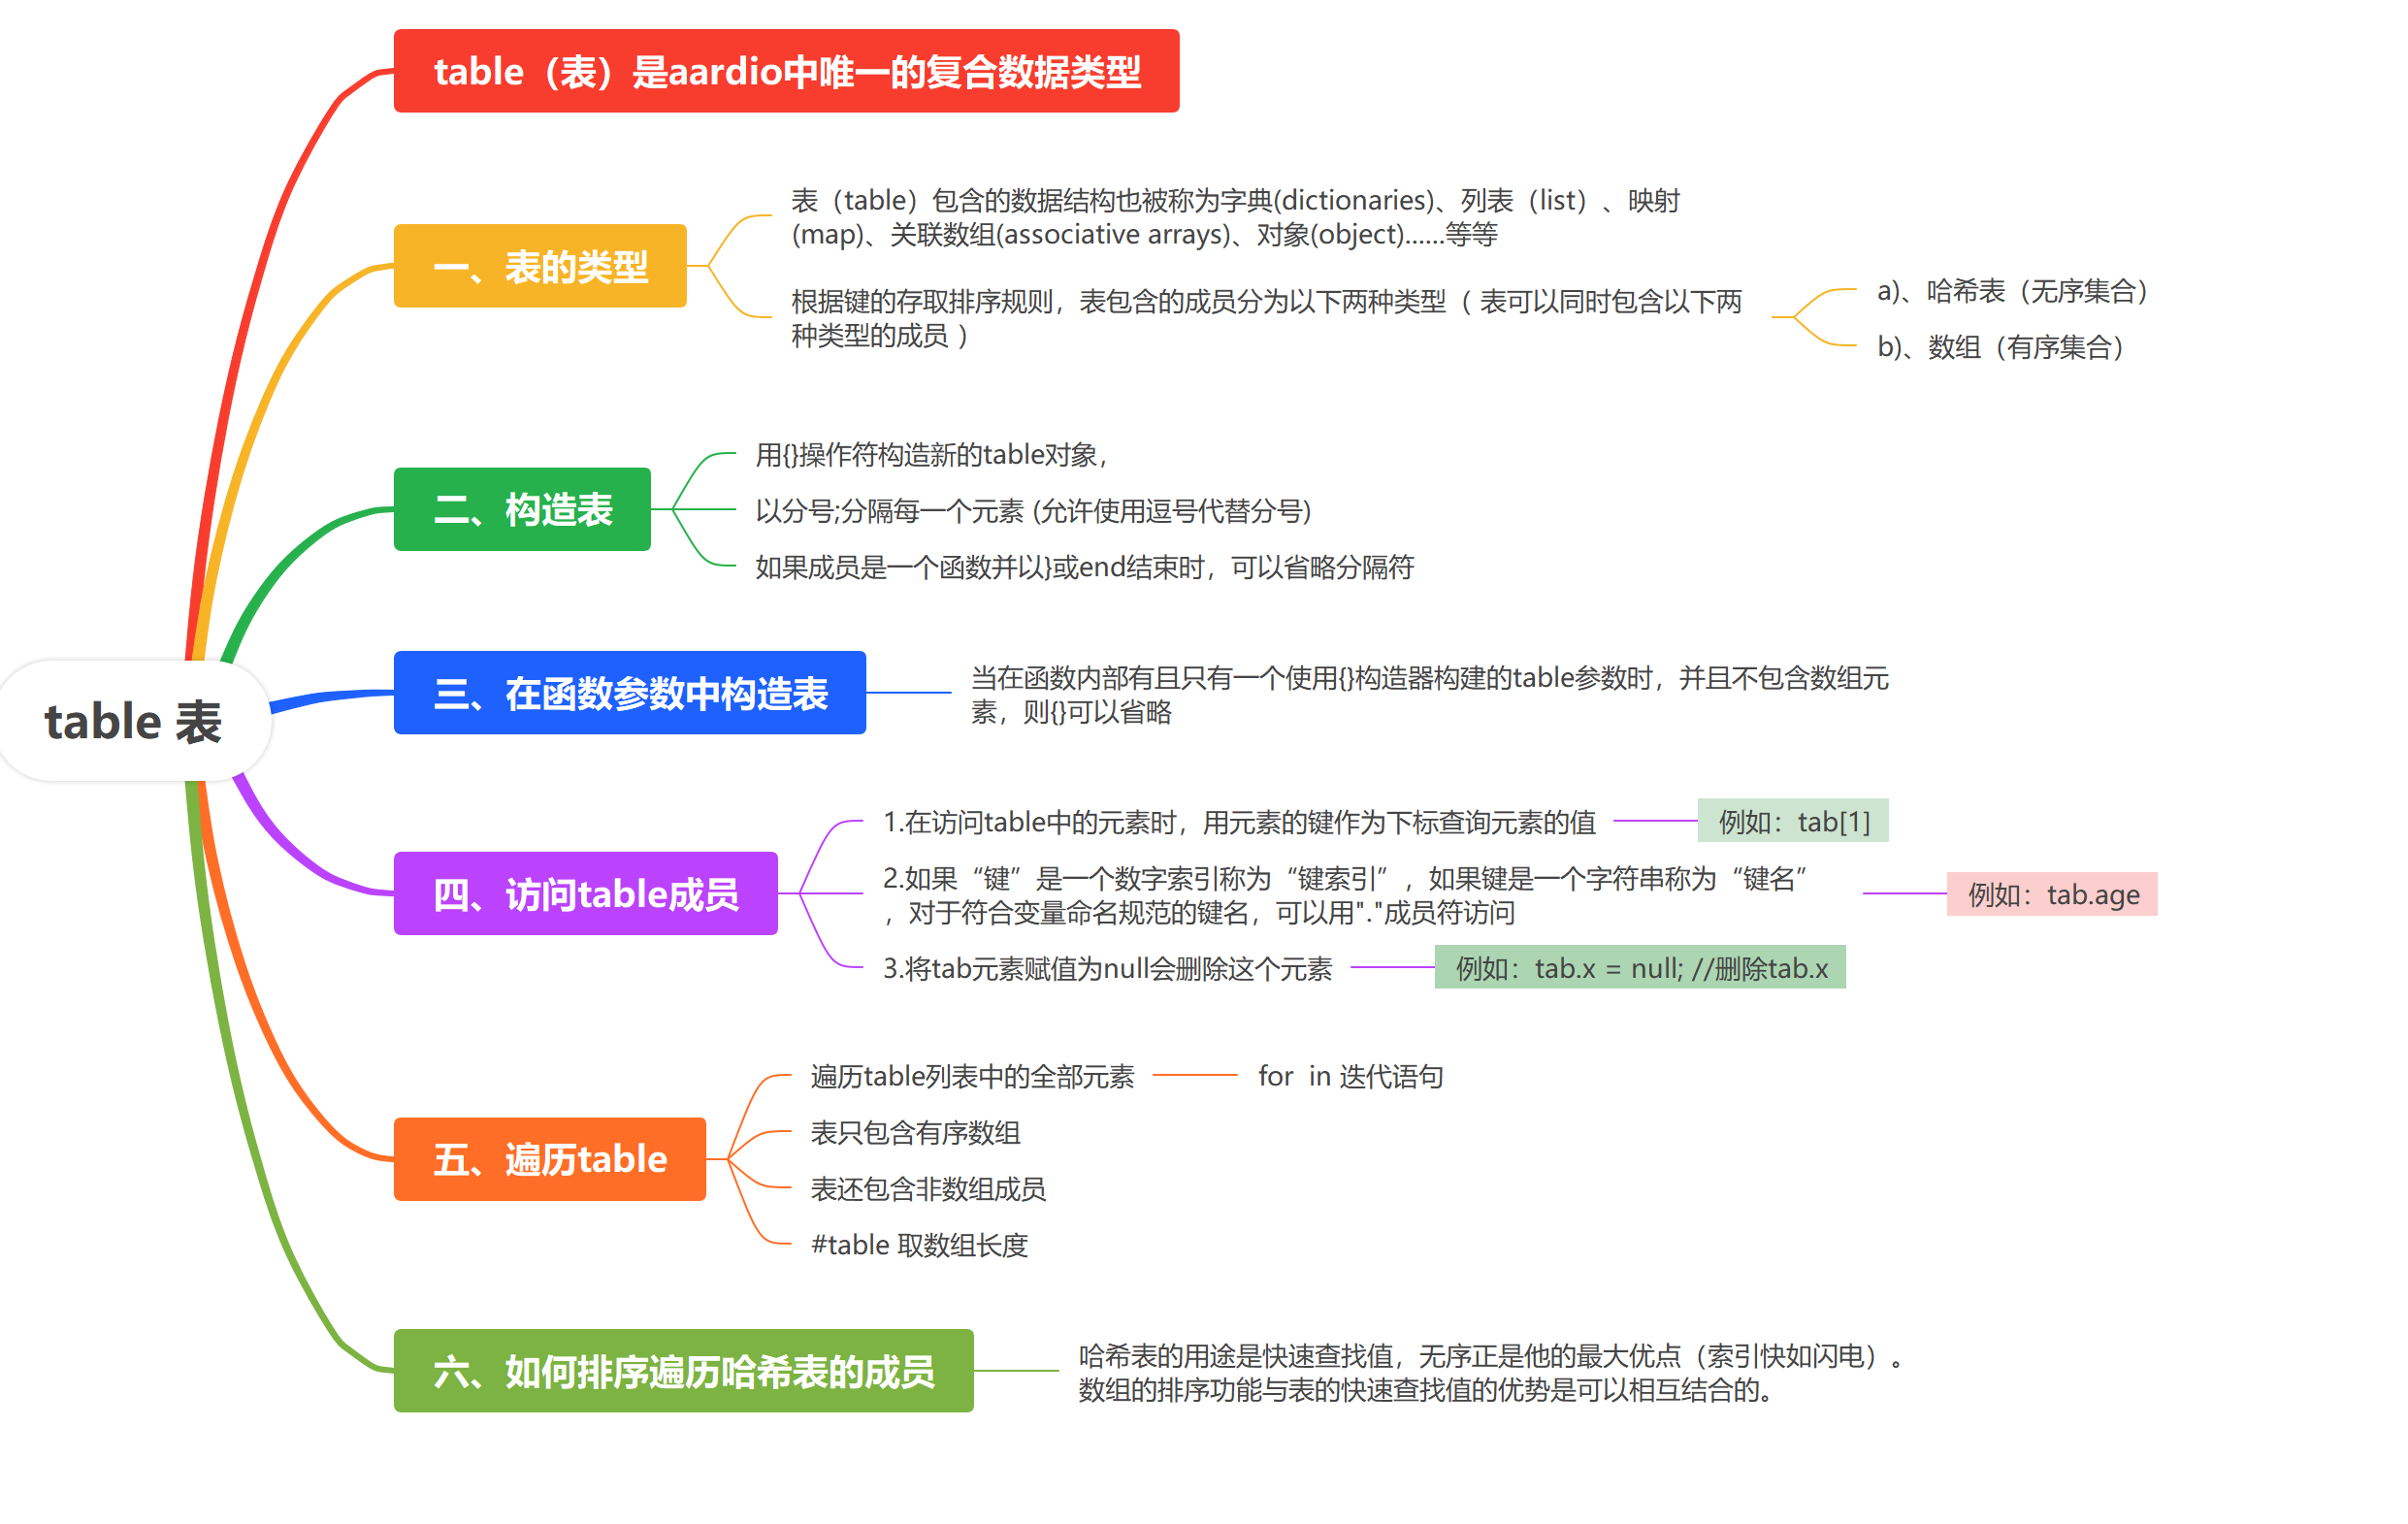The height and width of the screenshot is (1524, 2408).
Task: Select the orange '五、遍历table' topic
Action: (x=550, y=1158)
